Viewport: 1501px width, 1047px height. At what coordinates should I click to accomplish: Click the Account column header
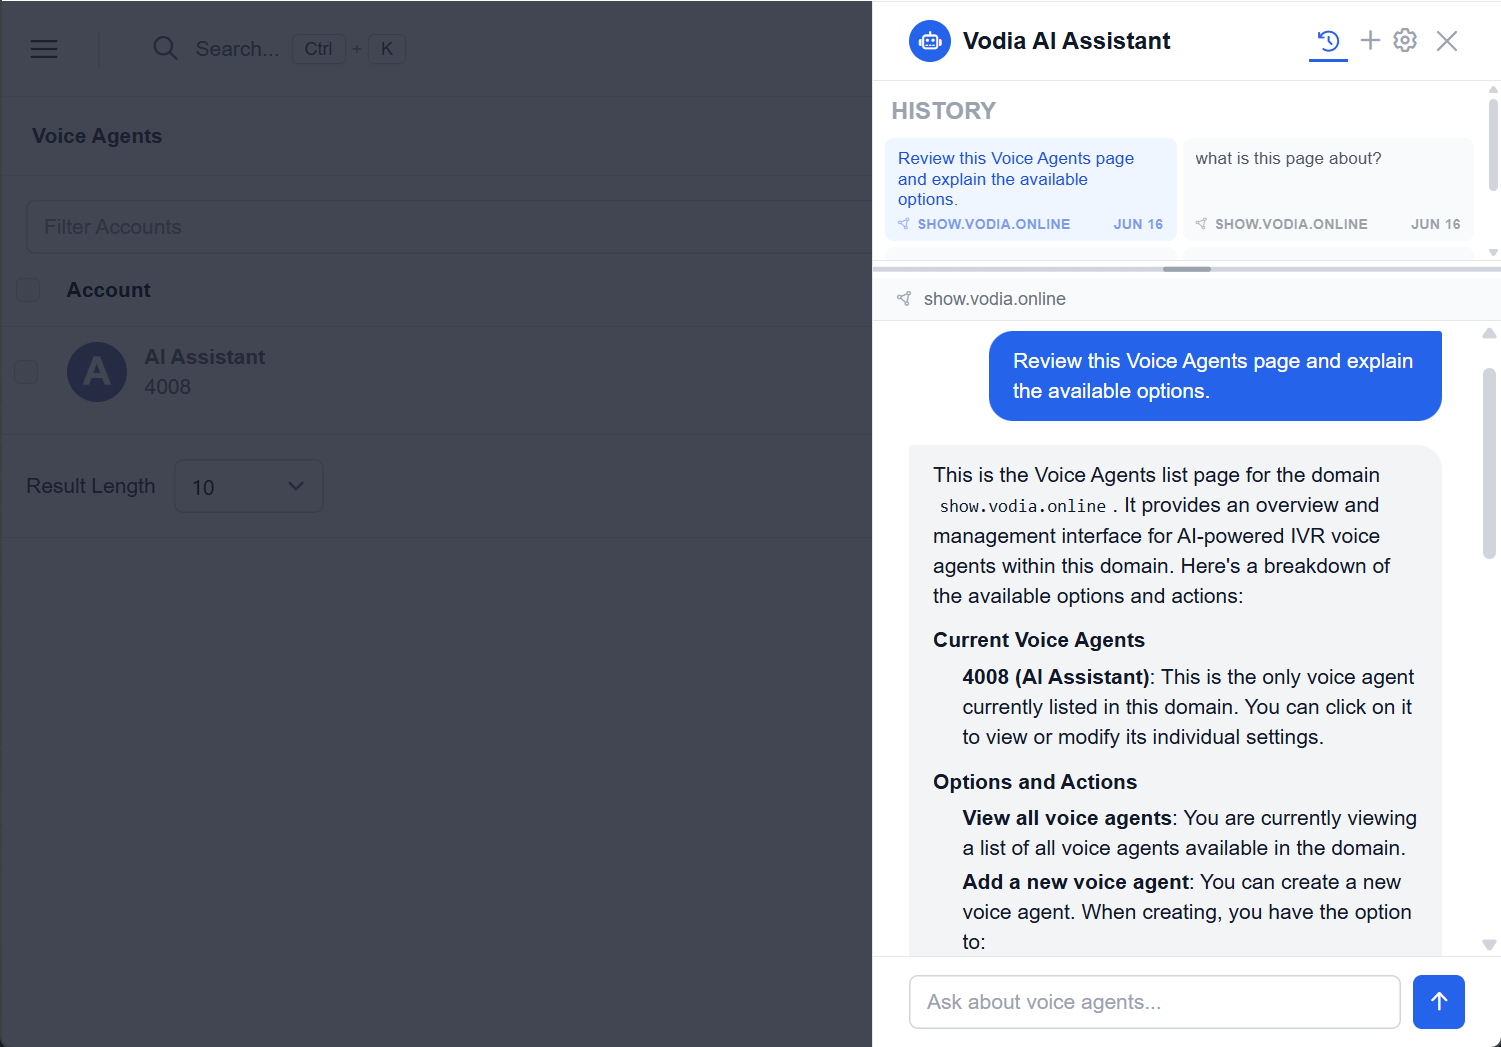point(108,290)
